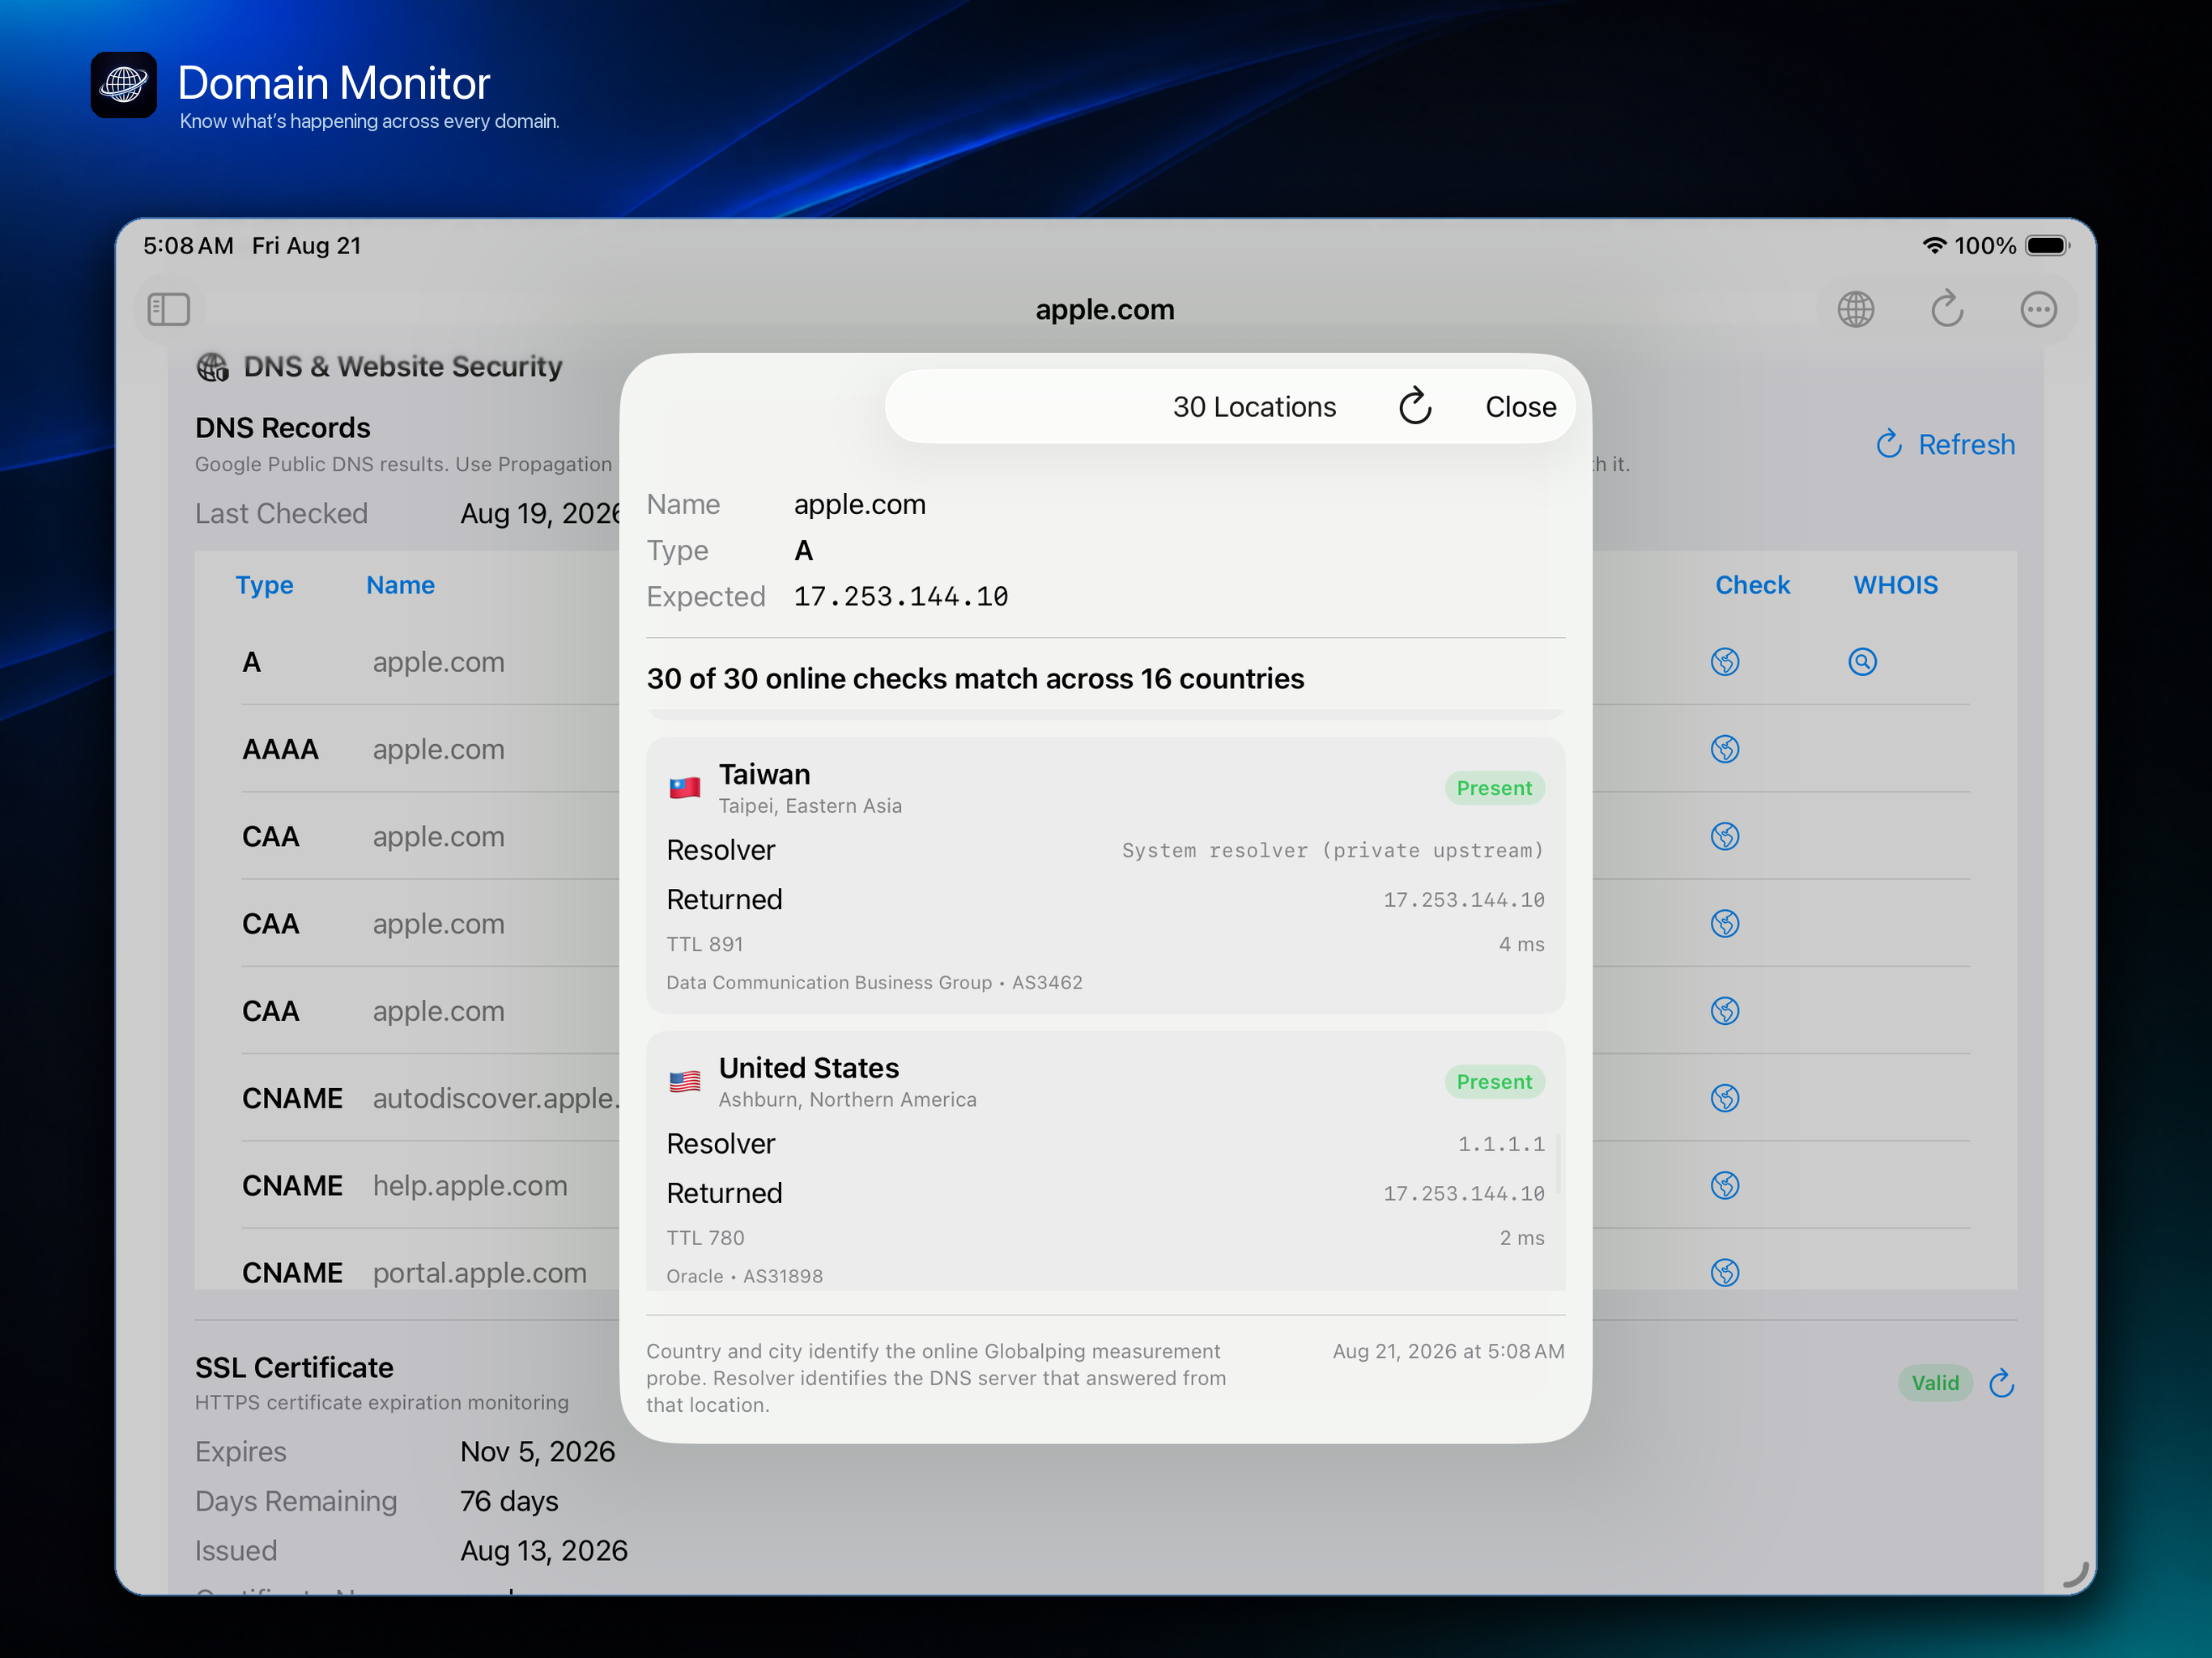Check propagation for the A record row
2212x1658 pixels.
pos(1725,661)
